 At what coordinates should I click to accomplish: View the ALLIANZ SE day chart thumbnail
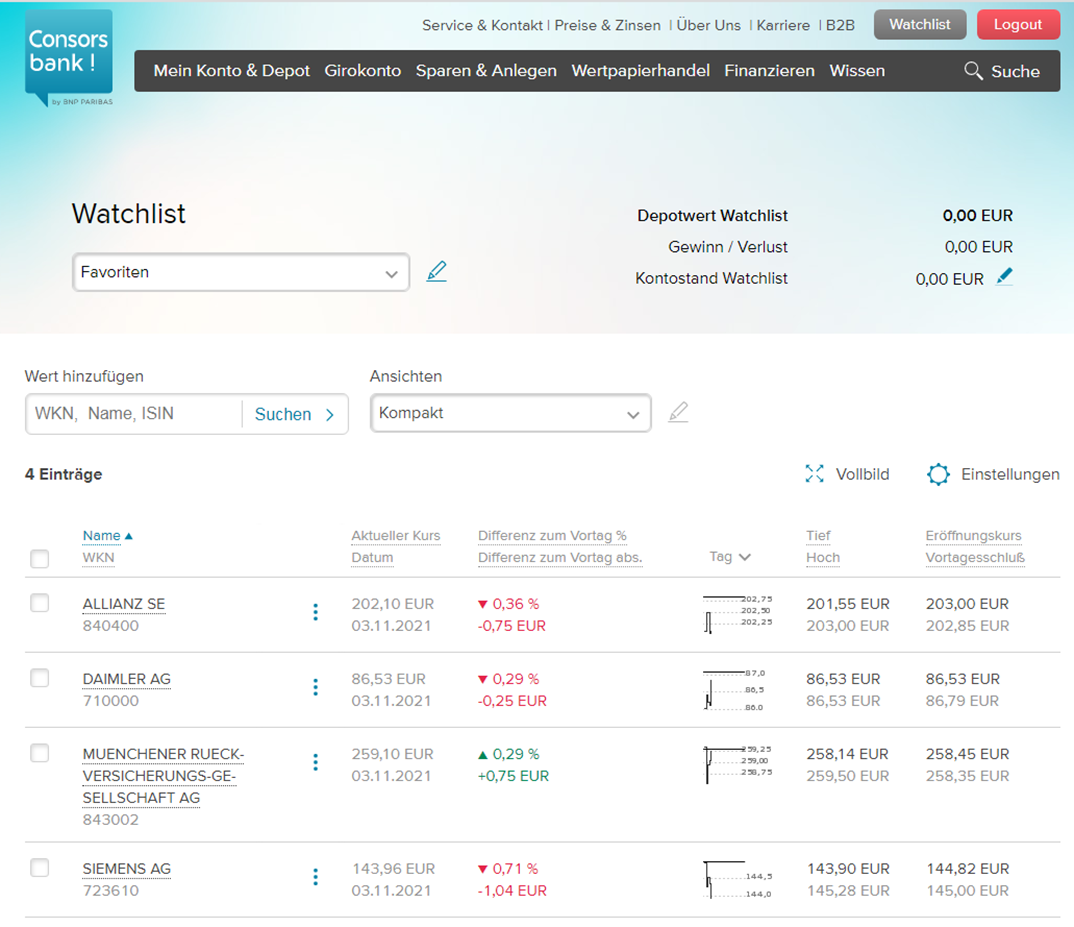pos(738,614)
